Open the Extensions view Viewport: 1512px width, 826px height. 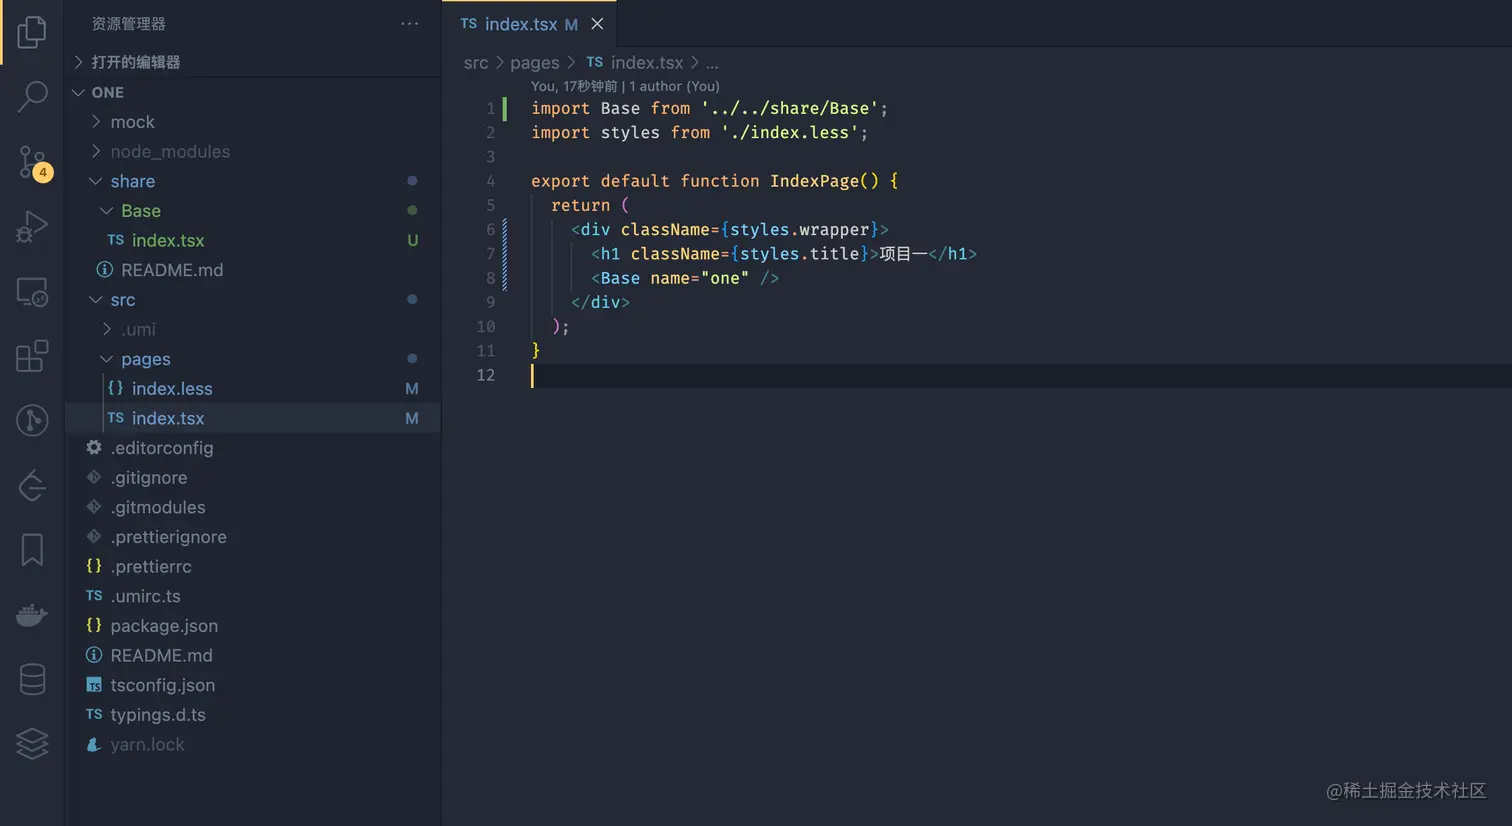click(x=32, y=356)
